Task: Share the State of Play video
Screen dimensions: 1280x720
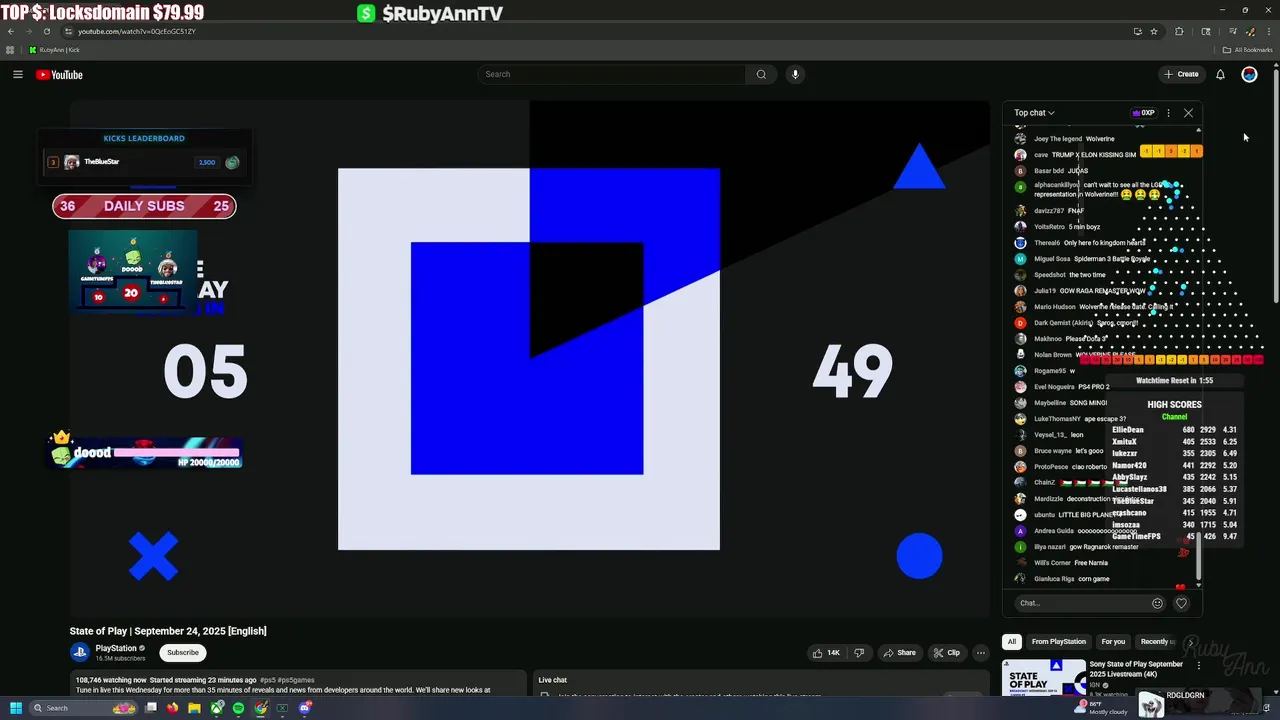Action: coord(899,653)
